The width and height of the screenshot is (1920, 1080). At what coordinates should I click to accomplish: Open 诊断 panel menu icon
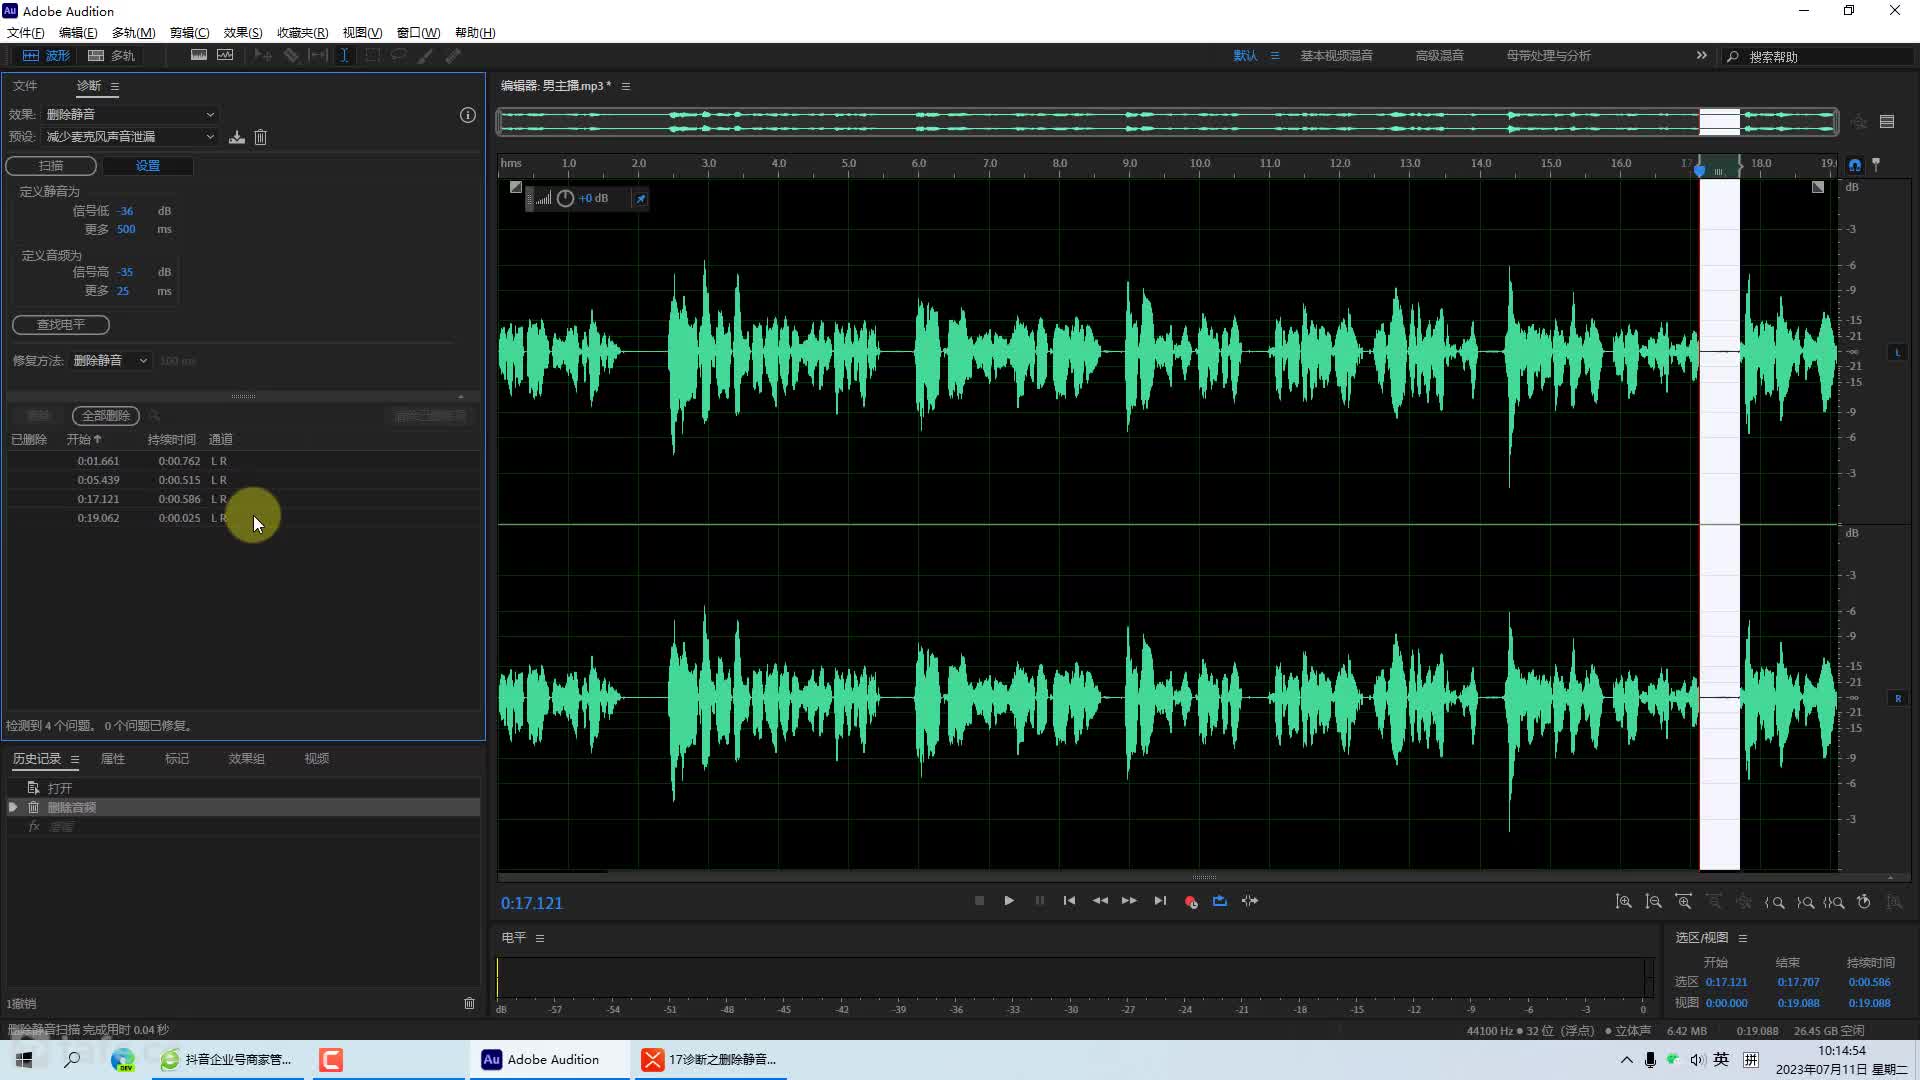(x=115, y=87)
